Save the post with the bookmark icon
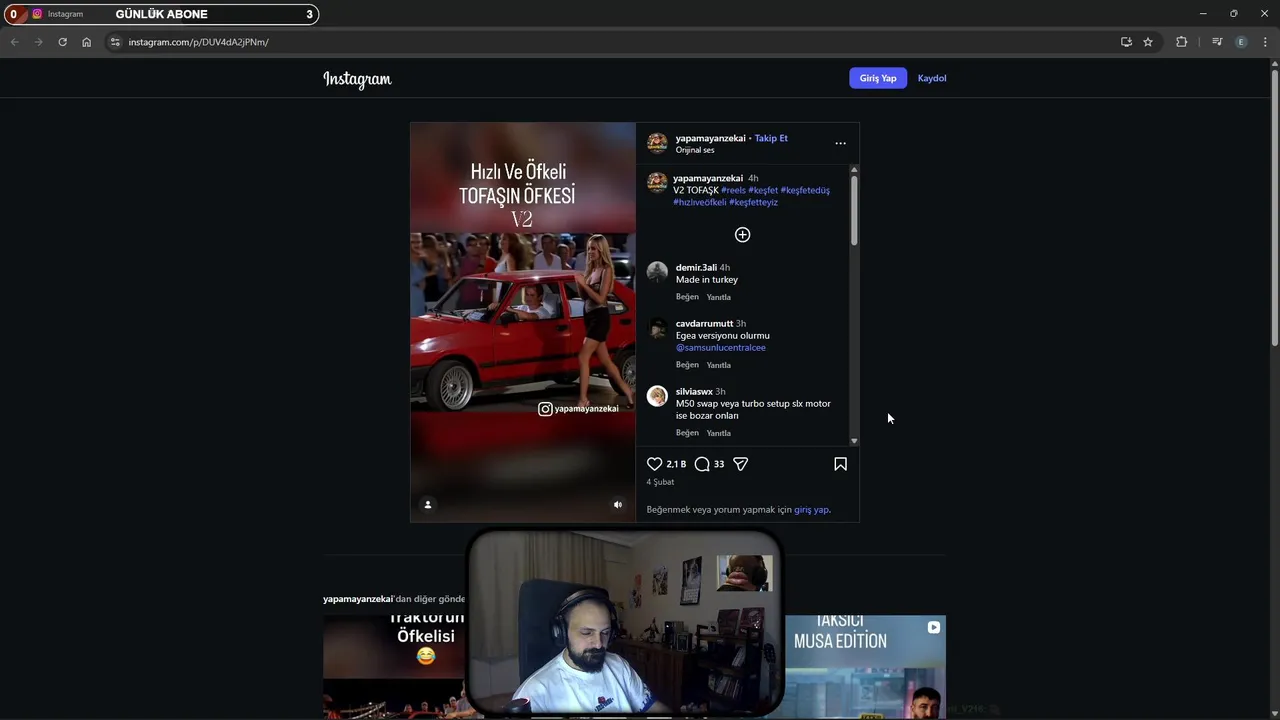The width and height of the screenshot is (1280, 720). (x=840, y=464)
